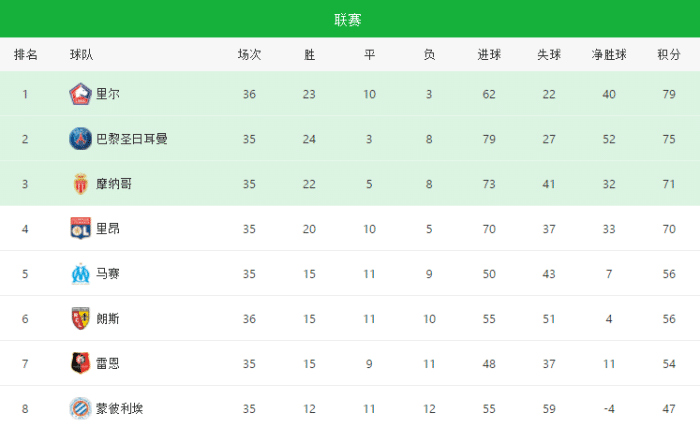Click the 排名 column header

pos(26,55)
